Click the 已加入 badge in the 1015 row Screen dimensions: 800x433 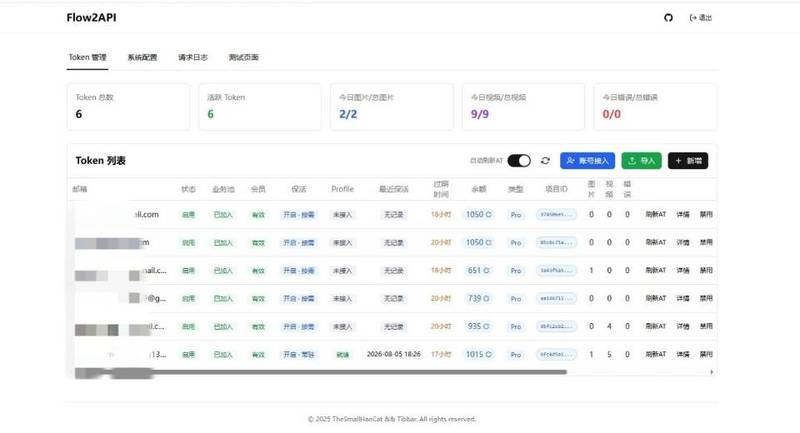(223, 354)
